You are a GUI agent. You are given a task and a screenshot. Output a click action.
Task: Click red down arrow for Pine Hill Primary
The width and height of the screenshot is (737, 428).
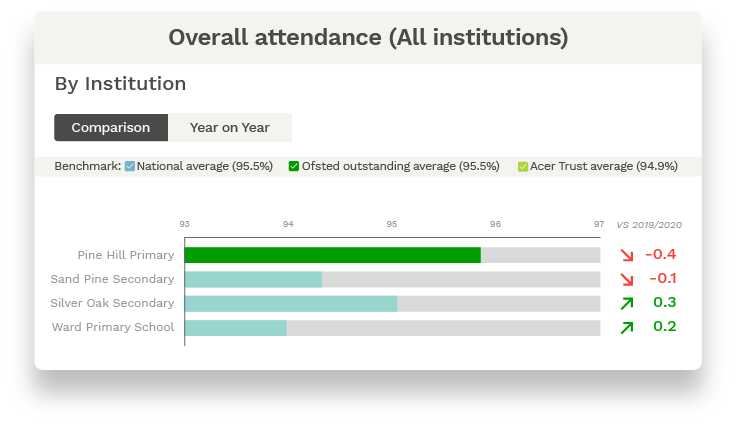pos(627,255)
